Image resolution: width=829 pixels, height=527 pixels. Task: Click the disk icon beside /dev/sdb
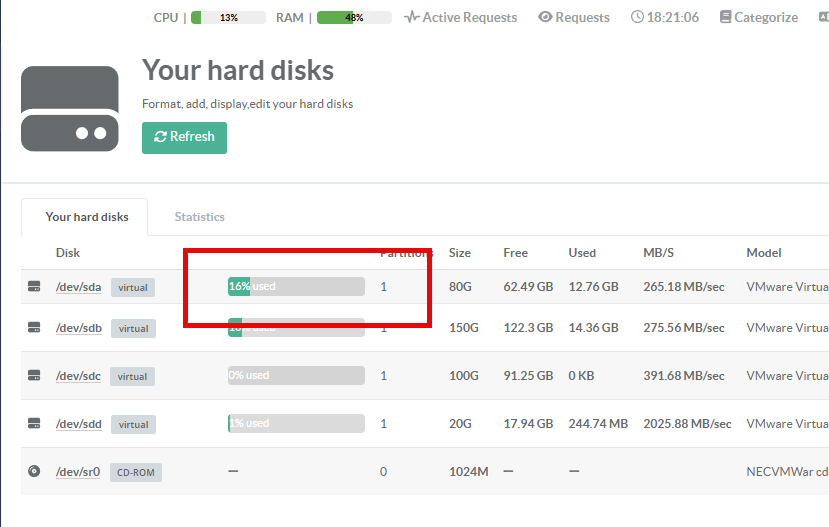click(x=34, y=328)
